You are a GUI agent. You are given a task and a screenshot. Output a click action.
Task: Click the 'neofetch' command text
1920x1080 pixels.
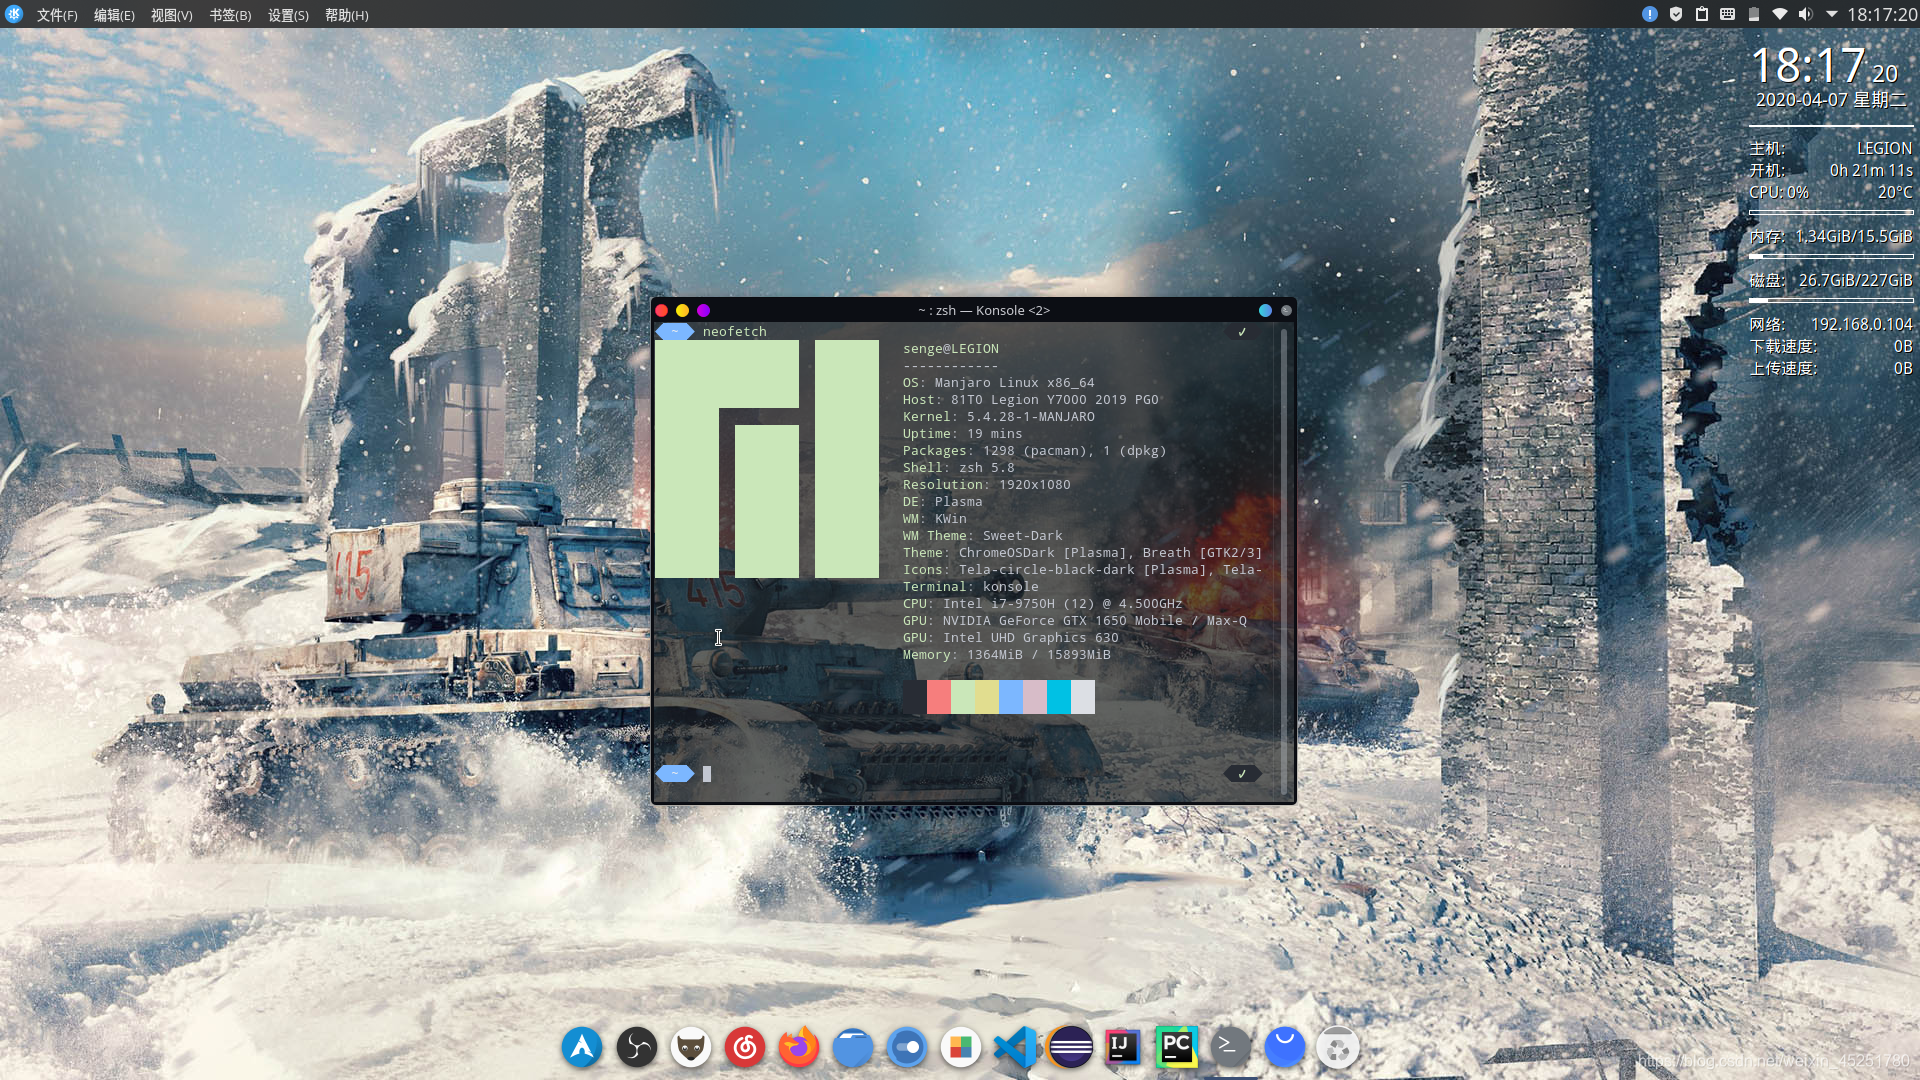coord(735,332)
